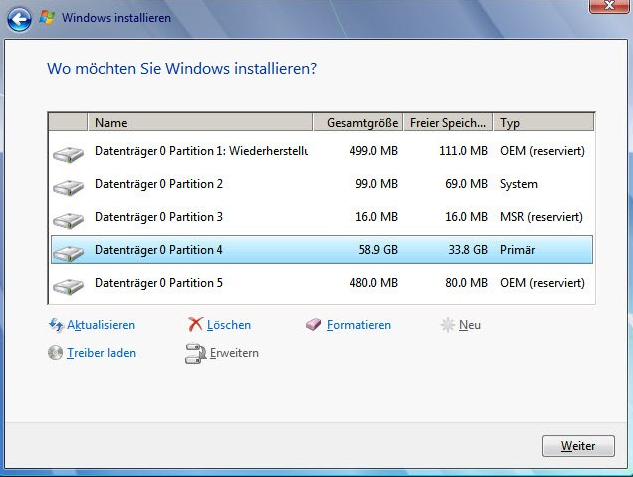Select row Datenträger 0 Partition 1: Wiederherstellung

coord(322,151)
